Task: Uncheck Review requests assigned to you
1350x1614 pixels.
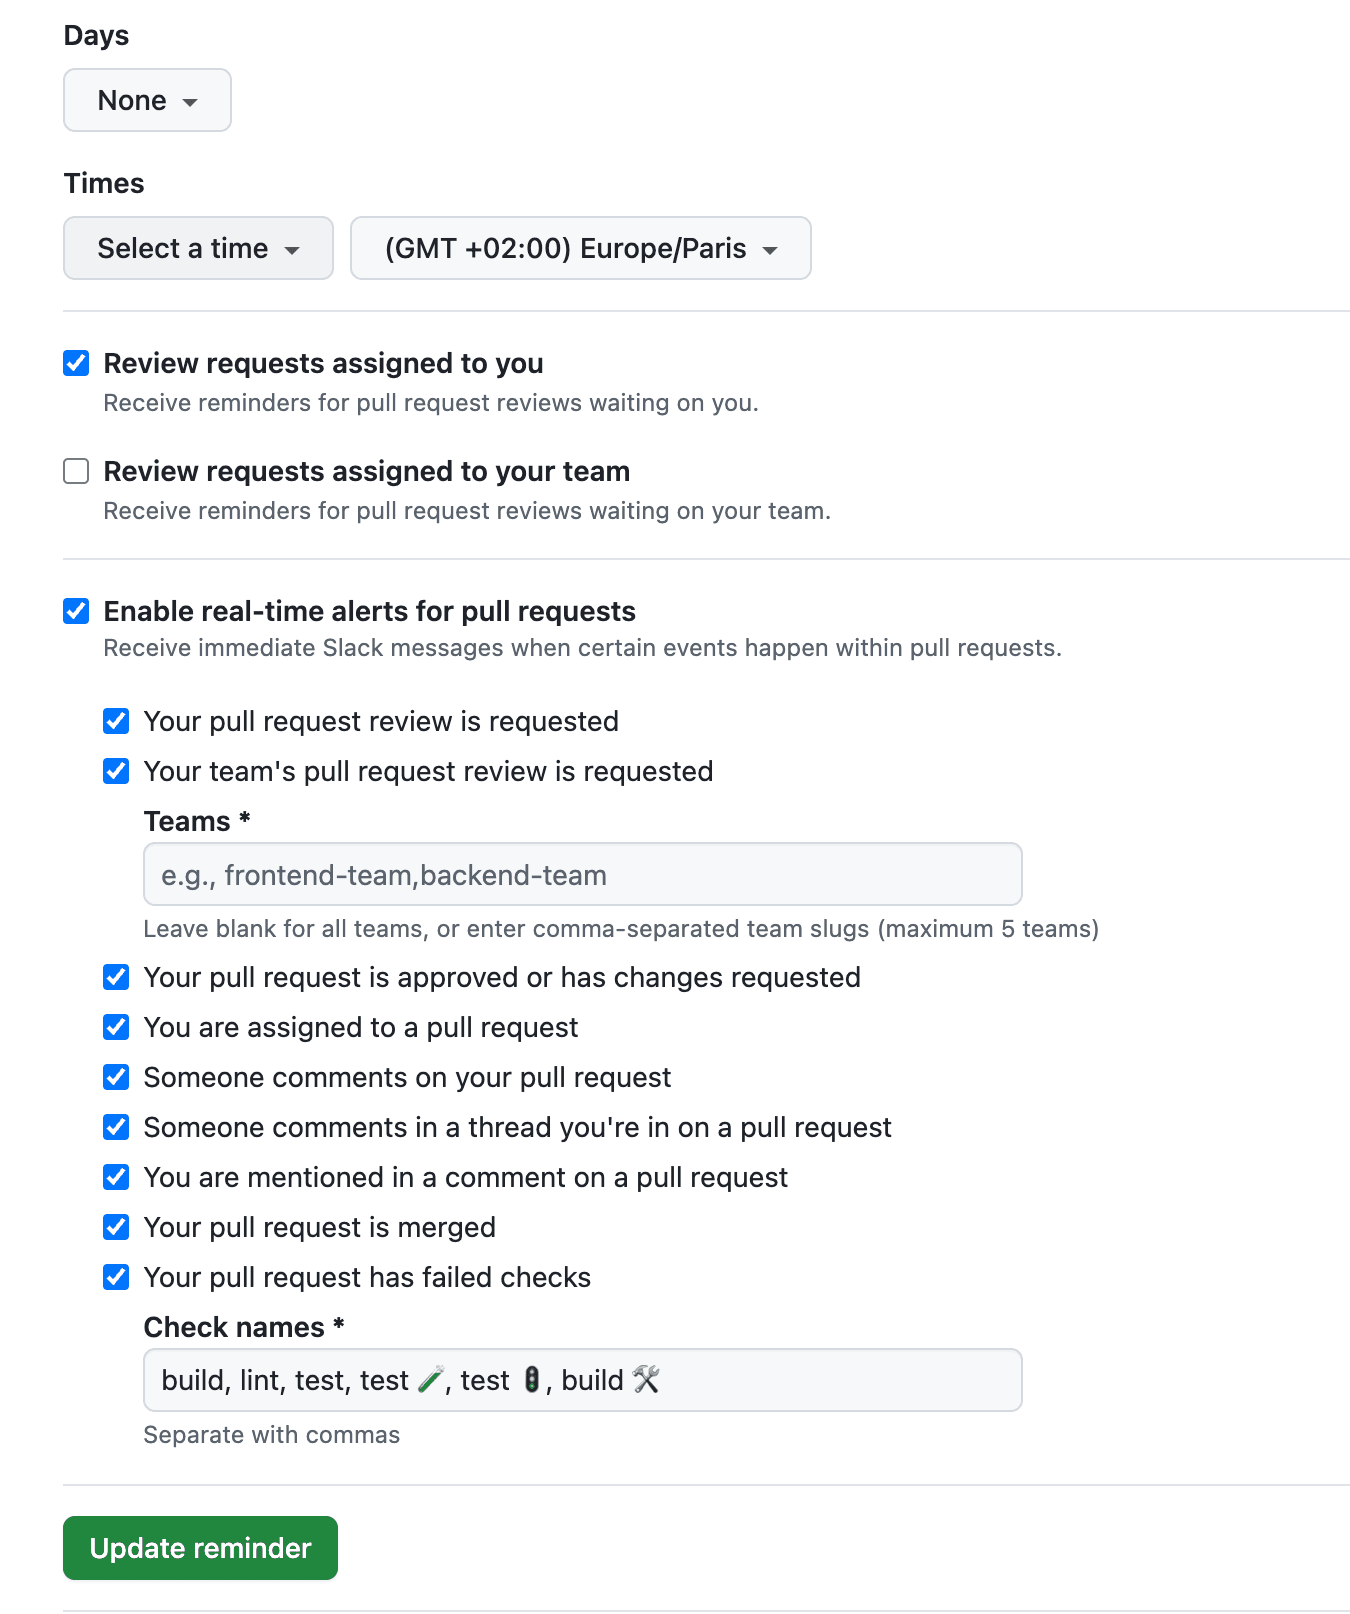Action: (x=76, y=363)
